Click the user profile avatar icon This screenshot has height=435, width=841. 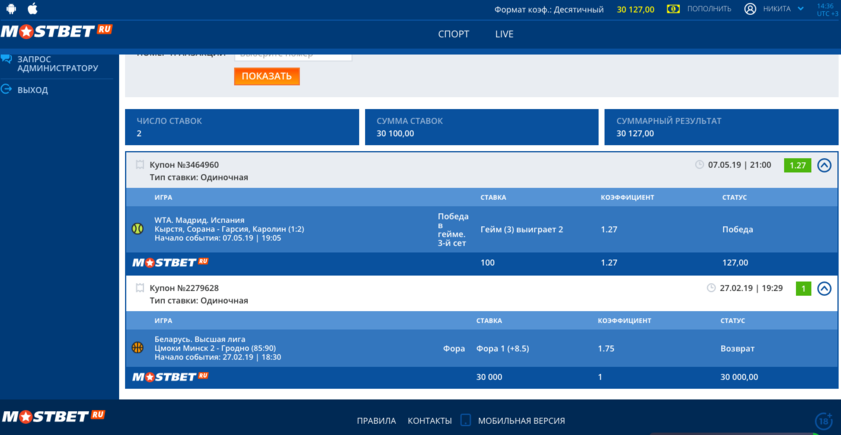tap(750, 9)
